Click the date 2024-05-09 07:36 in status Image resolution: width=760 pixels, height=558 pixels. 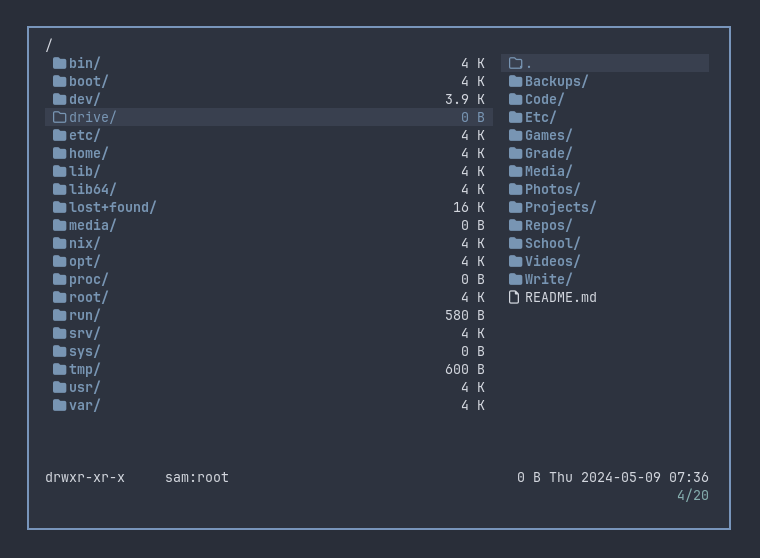click(x=645, y=478)
